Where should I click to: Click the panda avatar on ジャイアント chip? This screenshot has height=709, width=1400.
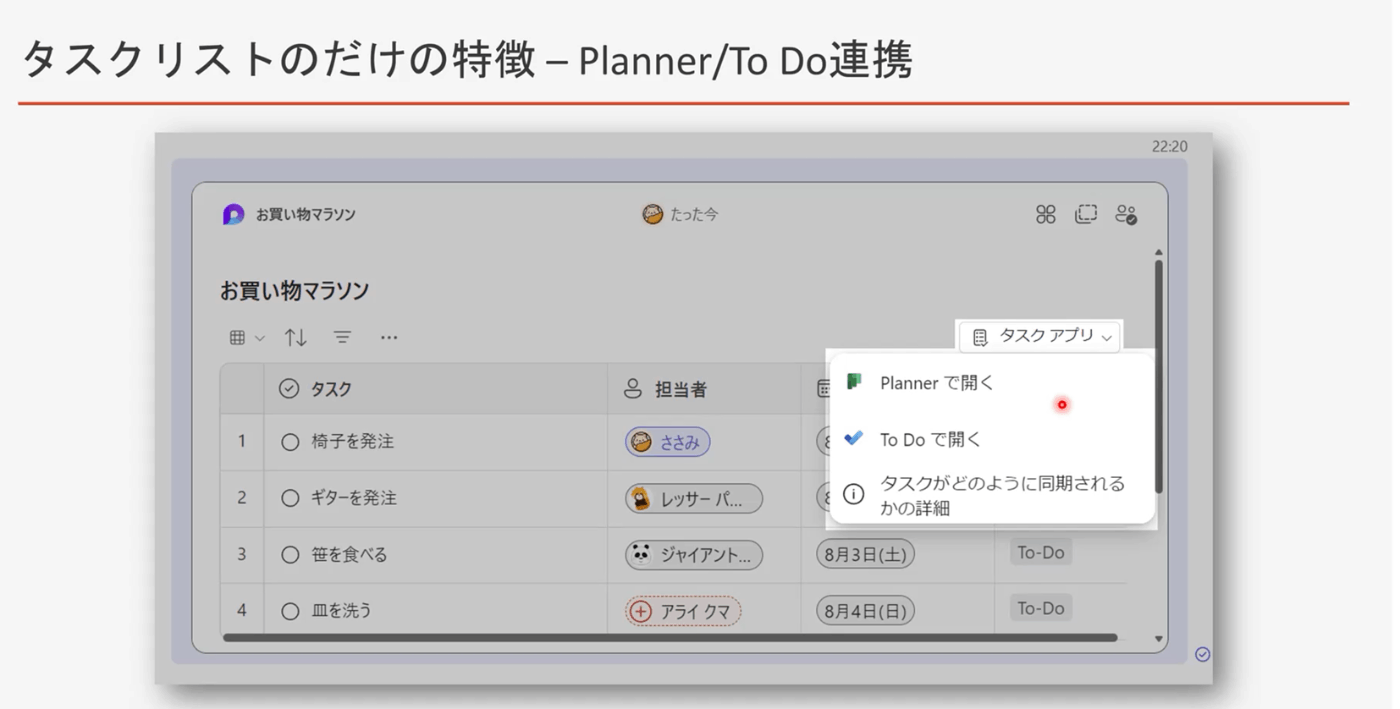tap(641, 554)
